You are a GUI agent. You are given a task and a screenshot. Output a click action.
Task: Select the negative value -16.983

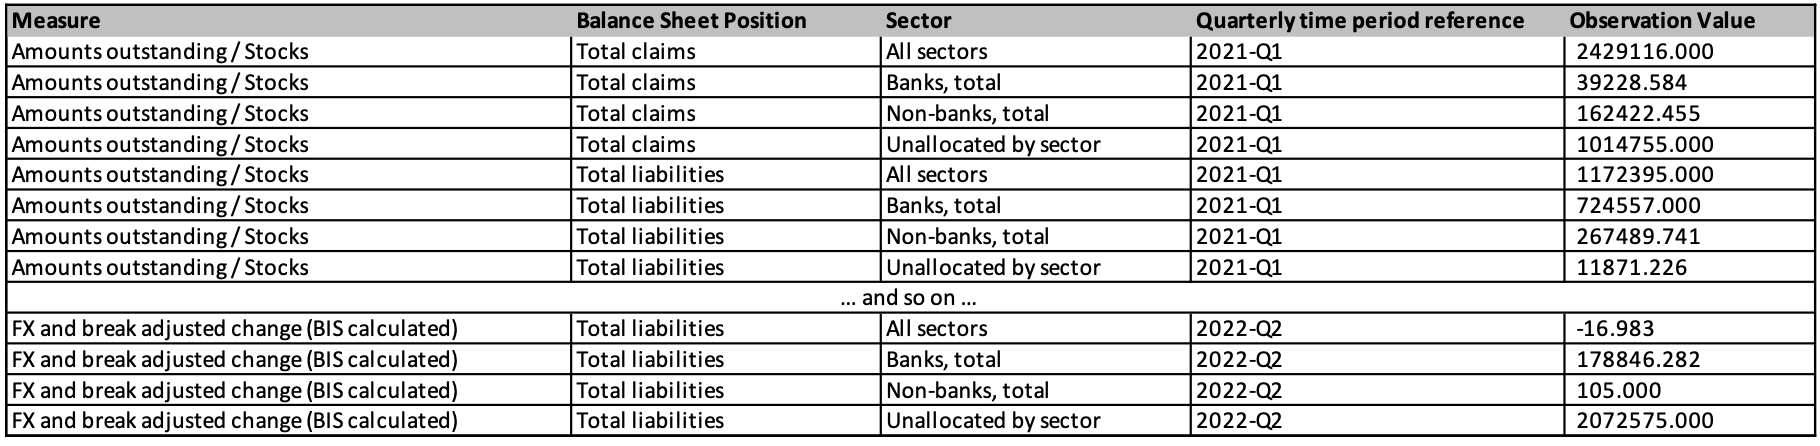1608,328
